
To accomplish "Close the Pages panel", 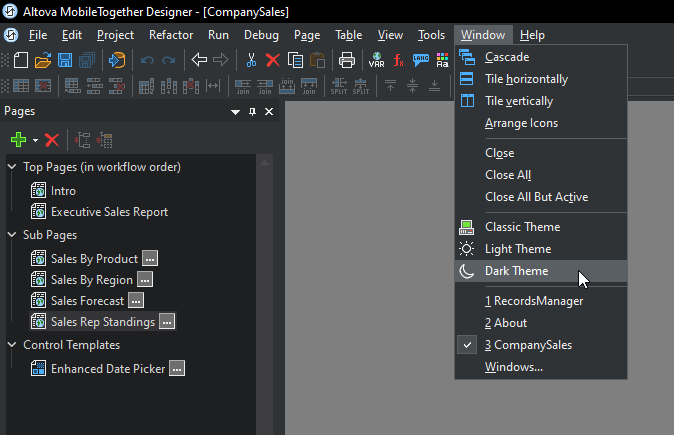I will pyautogui.click(x=269, y=112).
